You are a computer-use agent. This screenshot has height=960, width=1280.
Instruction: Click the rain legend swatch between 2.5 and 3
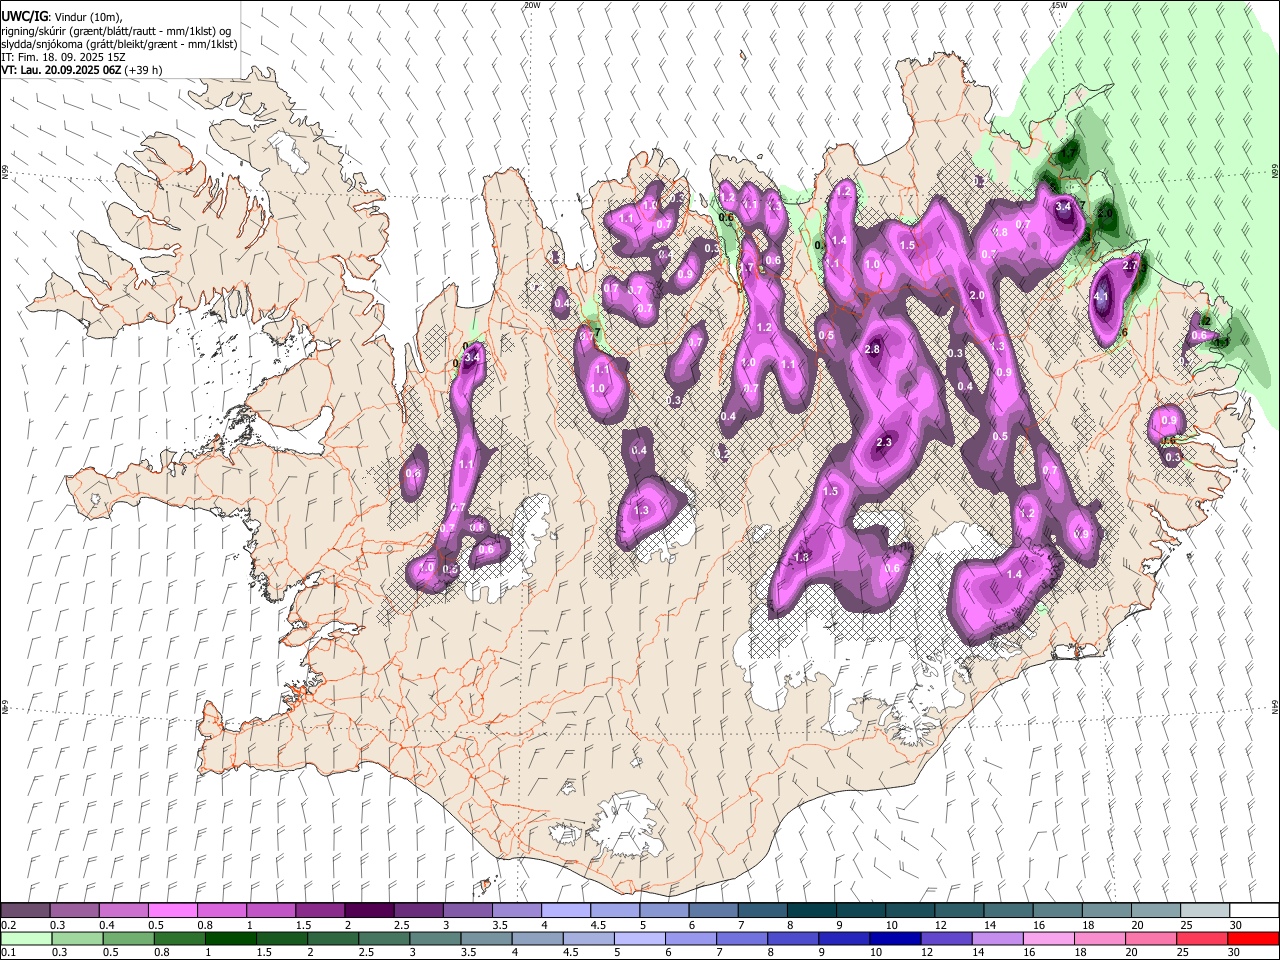point(383,938)
